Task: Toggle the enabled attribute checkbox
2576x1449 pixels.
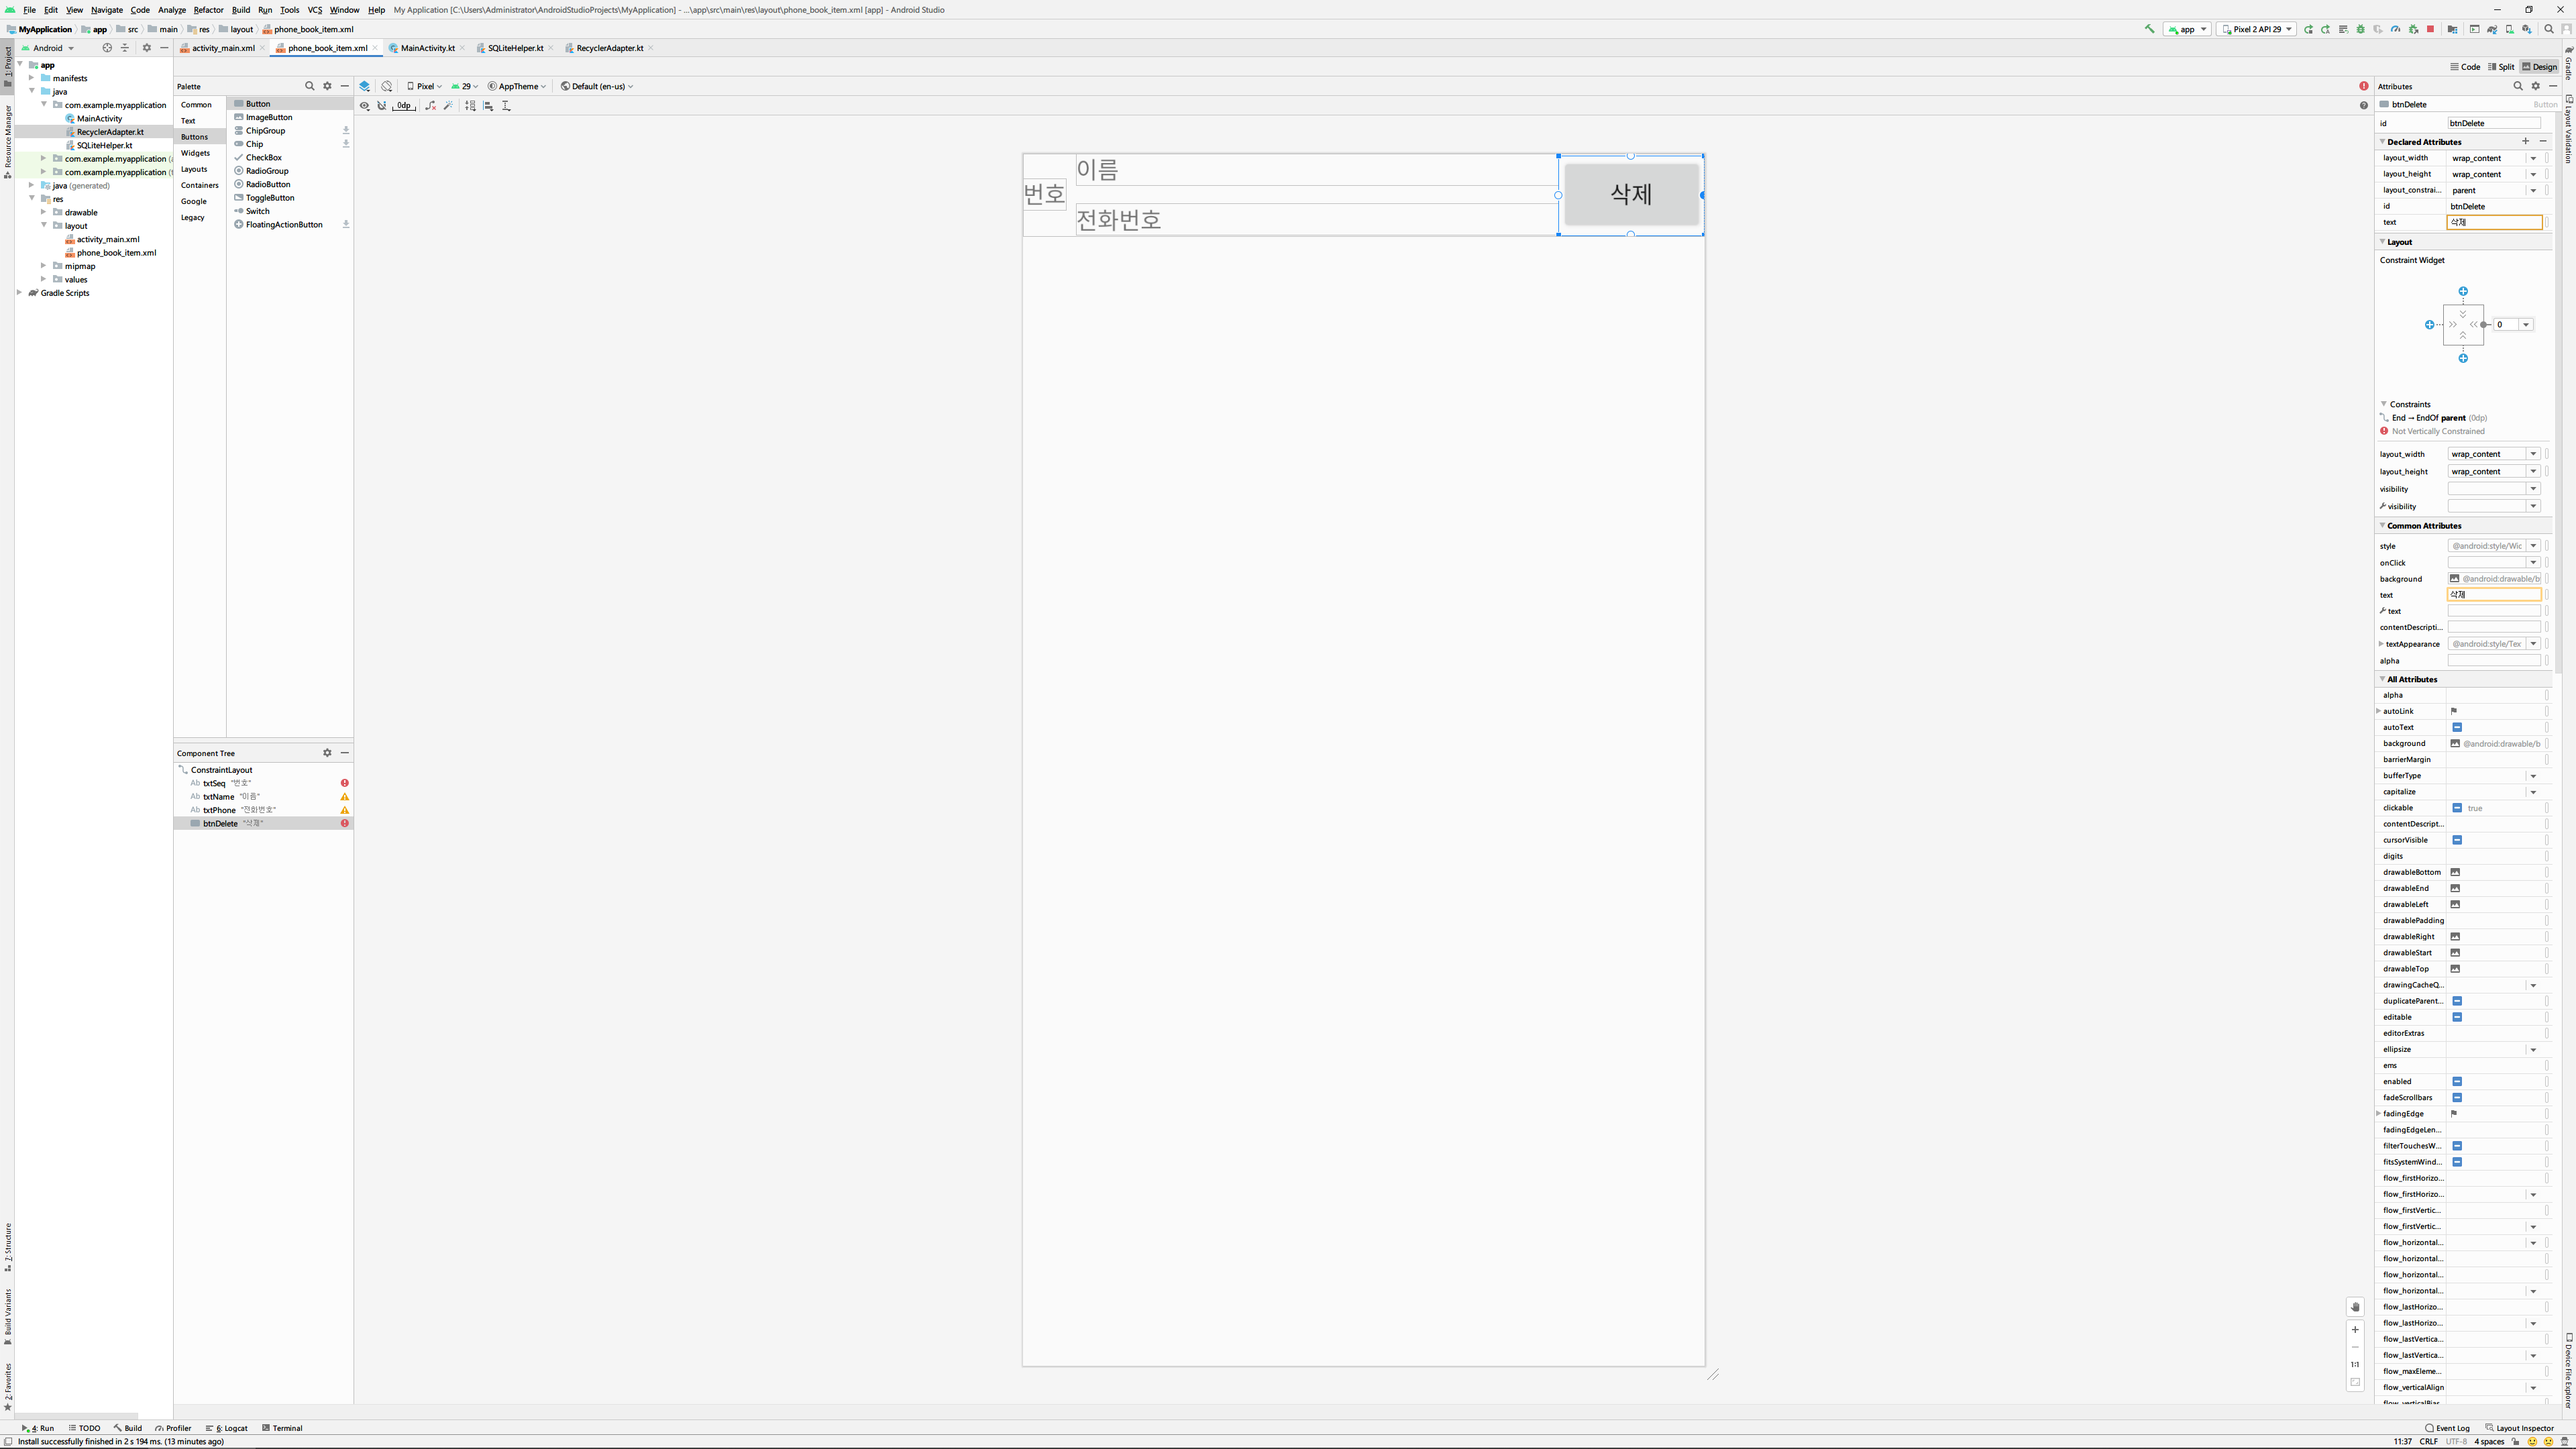Action: 2457,1082
